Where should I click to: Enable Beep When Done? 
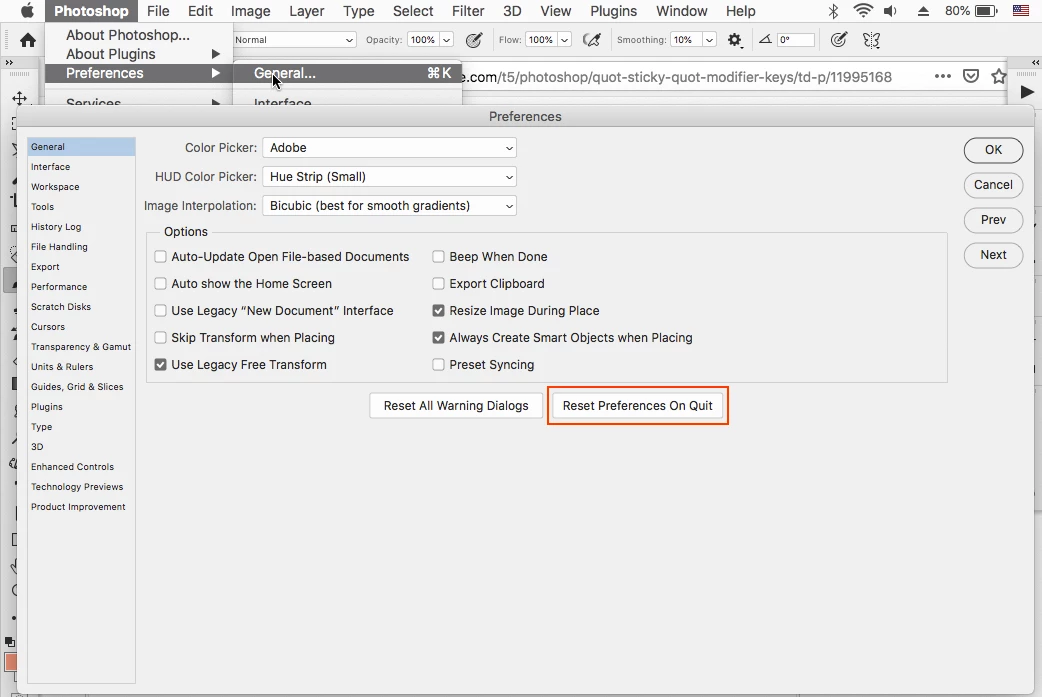coord(438,256)
